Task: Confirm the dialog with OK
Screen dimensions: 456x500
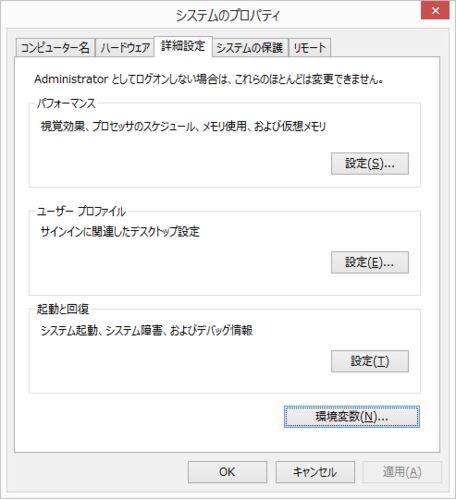Action: pos(227,472)
